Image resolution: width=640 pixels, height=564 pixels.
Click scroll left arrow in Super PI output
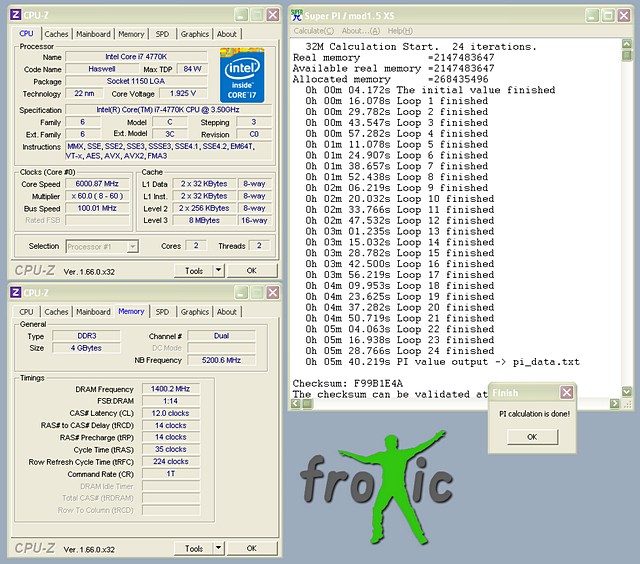tap(296, 404)
